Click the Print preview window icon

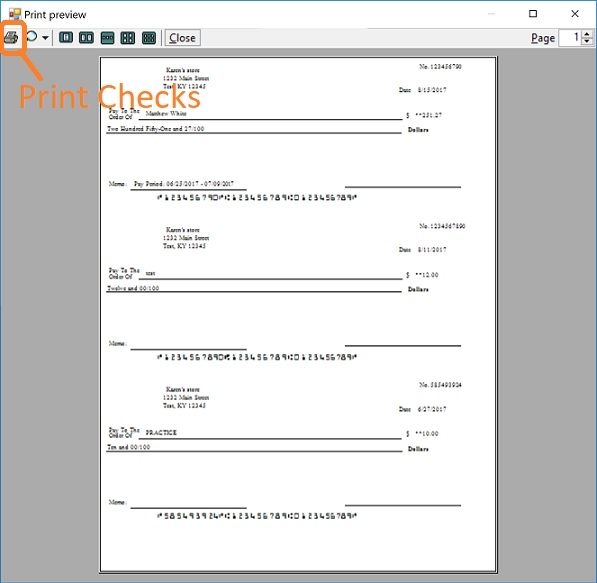[15, 14]
